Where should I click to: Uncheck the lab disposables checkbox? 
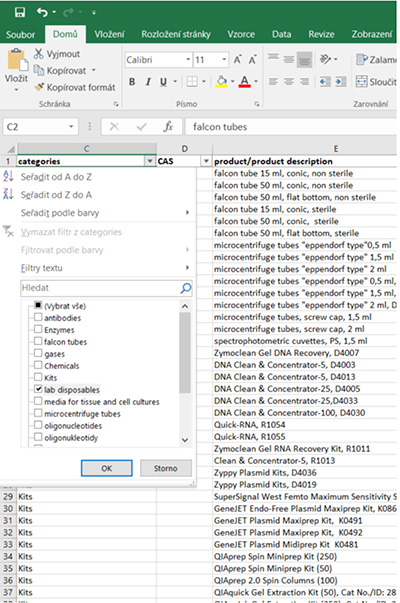pos(38,389)
